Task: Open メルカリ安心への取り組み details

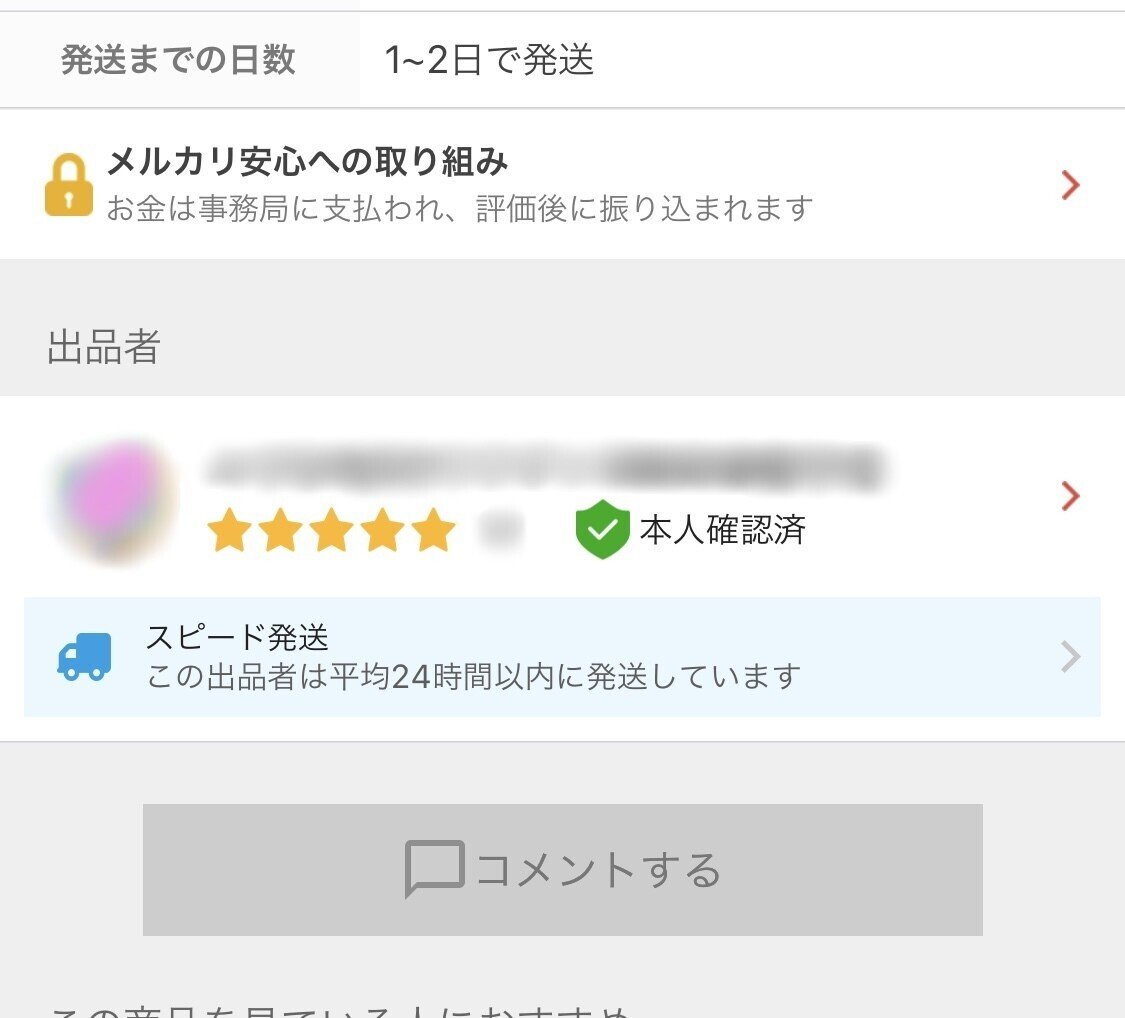Action: [308, 162]
